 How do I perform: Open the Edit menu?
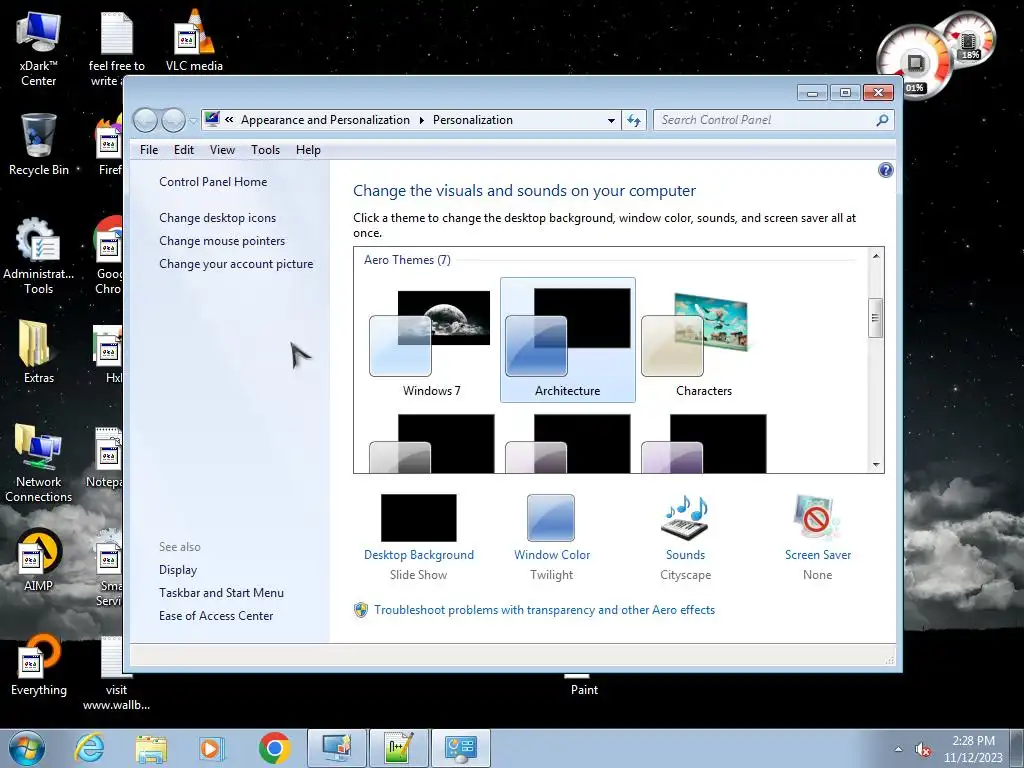point(184,150)
